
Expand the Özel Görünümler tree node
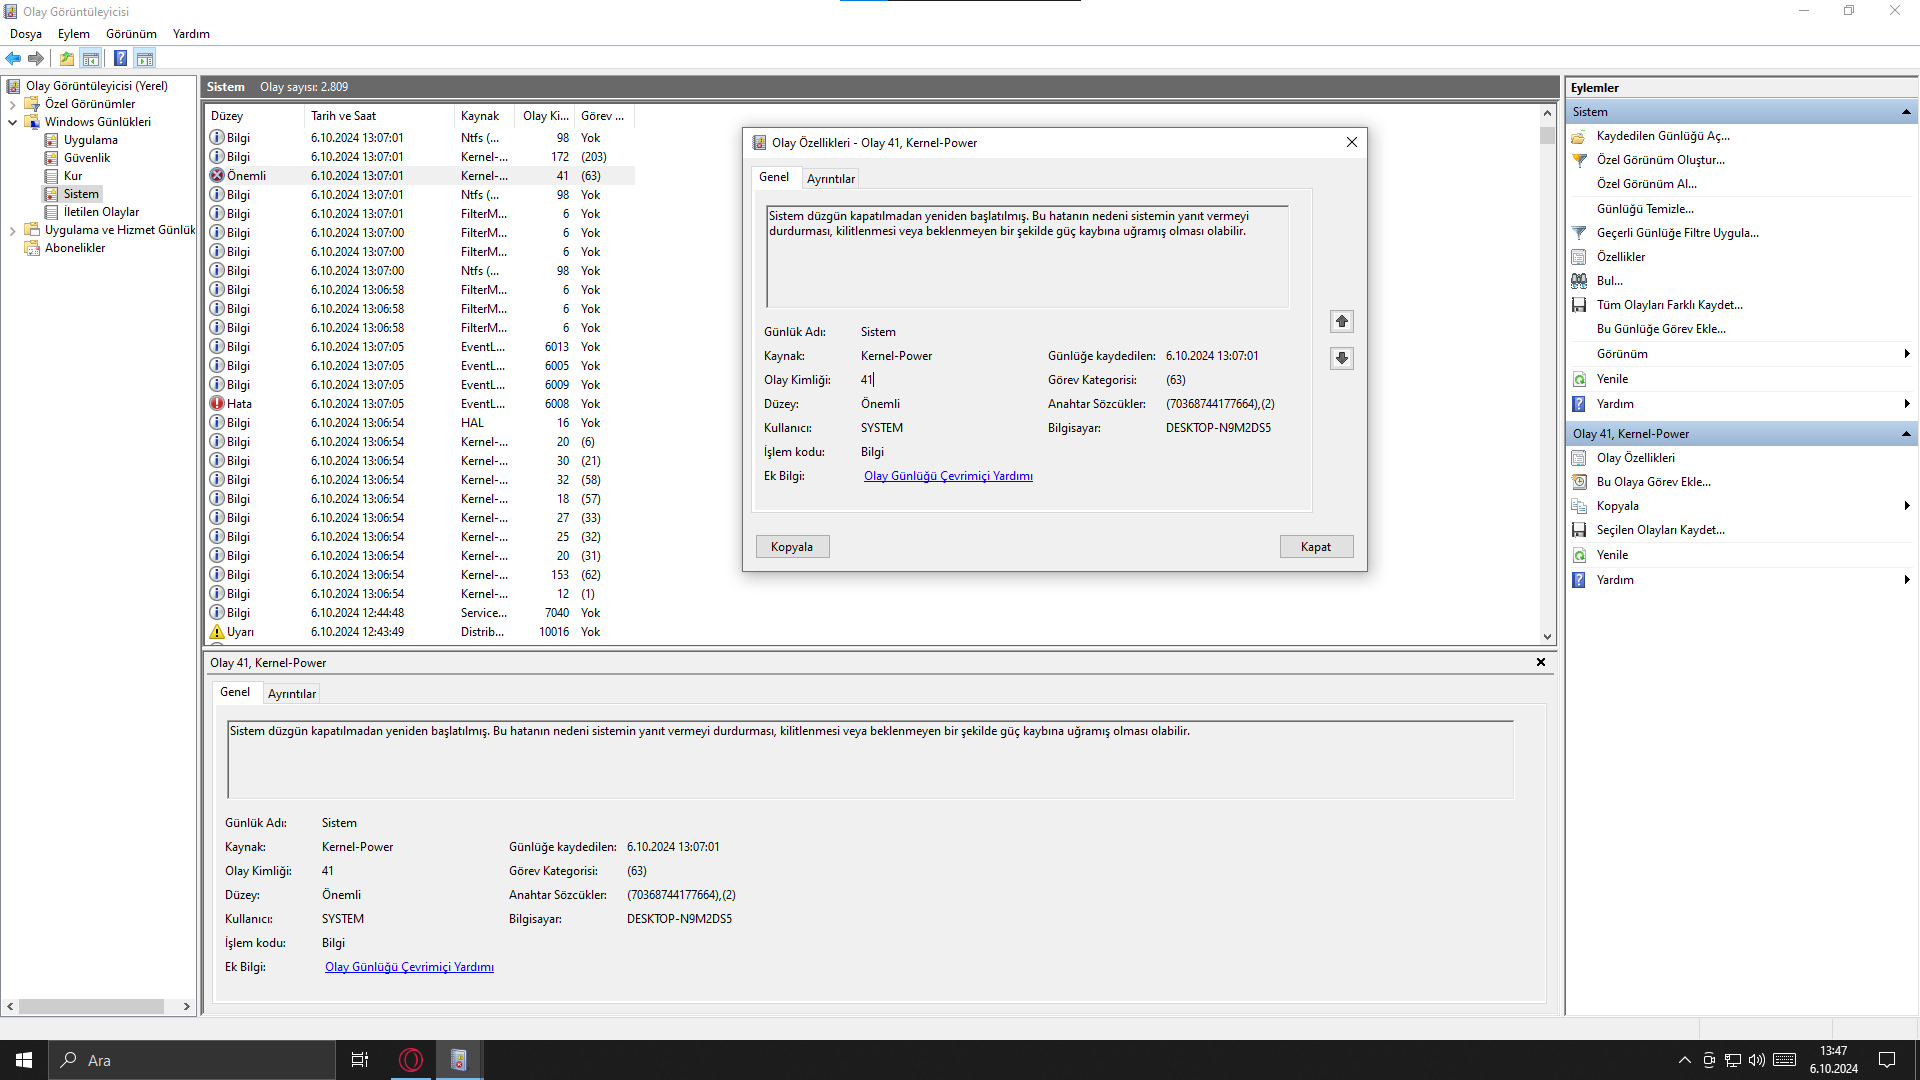pos(12,104)
